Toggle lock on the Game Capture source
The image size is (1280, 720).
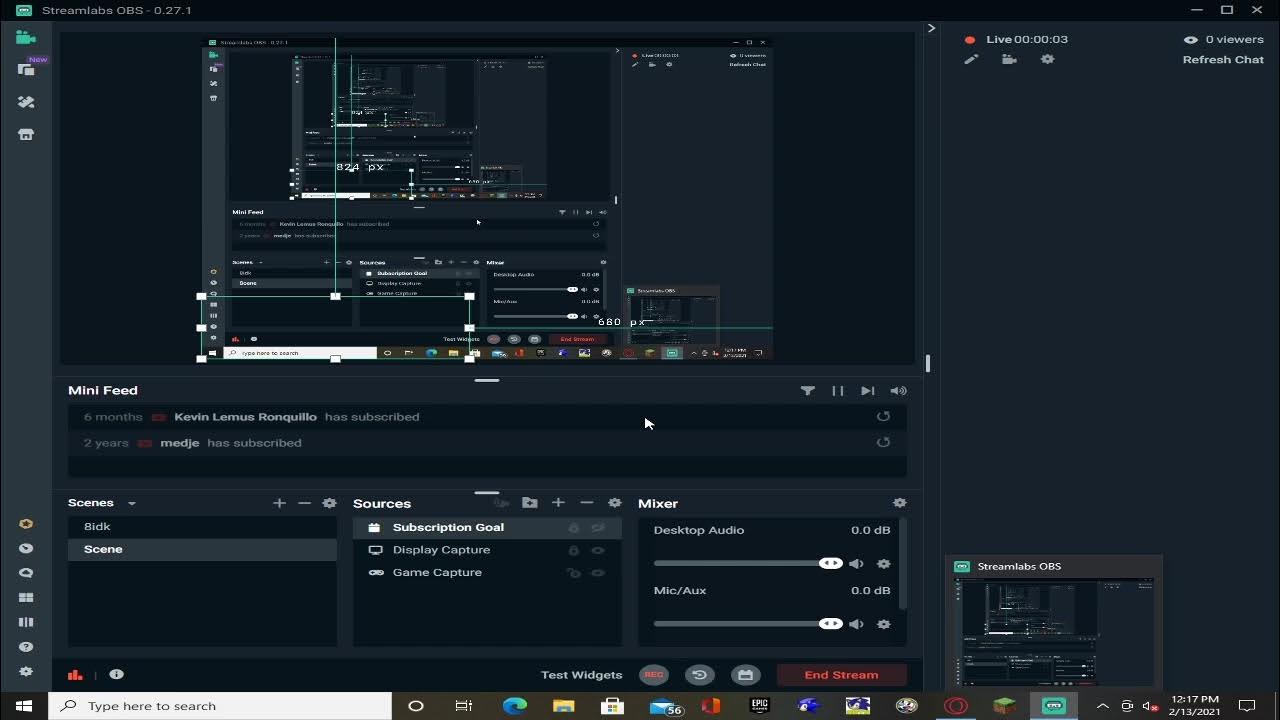pyautogui.click(x=573, y=573)
